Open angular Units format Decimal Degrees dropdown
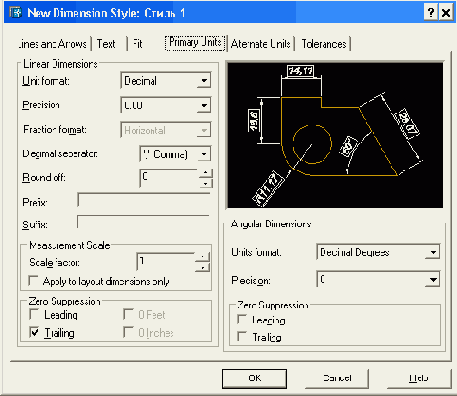This screenshot has height=396, width=457. [x=433, y=252]
